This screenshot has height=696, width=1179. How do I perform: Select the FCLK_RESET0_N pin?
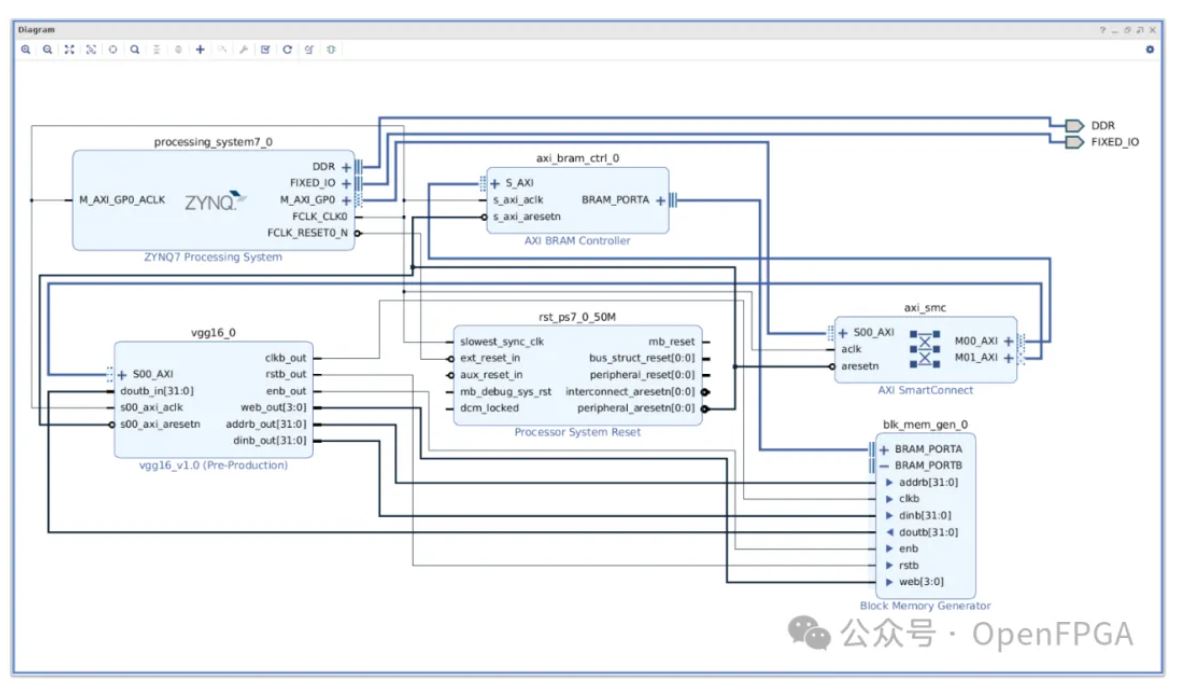308,233
